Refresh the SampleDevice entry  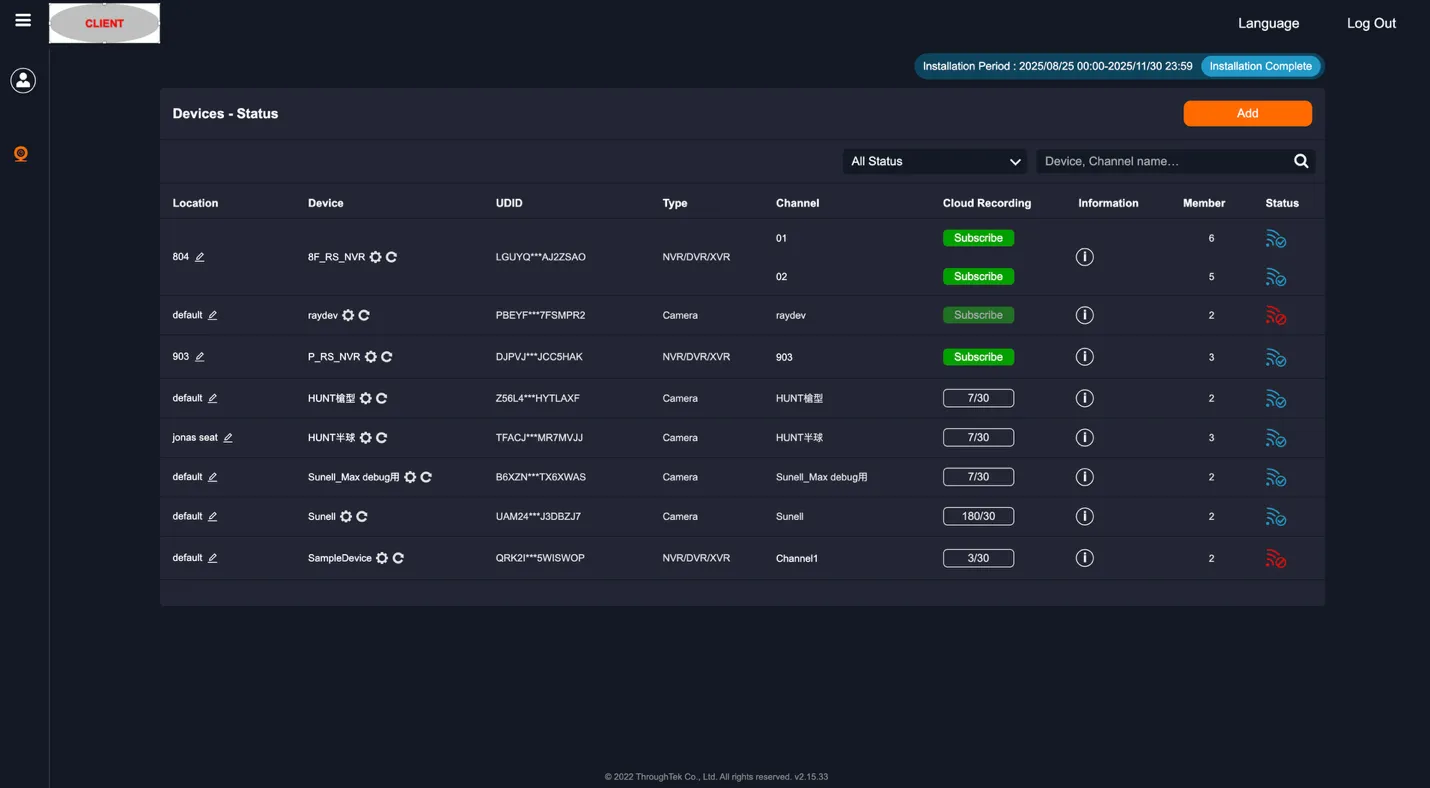[397, 558]
